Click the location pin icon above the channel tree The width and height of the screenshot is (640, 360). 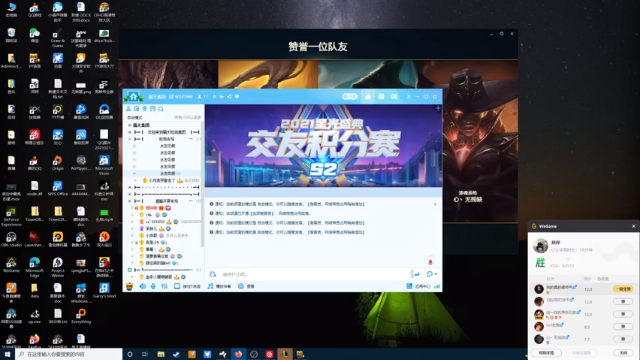point(144,109)
